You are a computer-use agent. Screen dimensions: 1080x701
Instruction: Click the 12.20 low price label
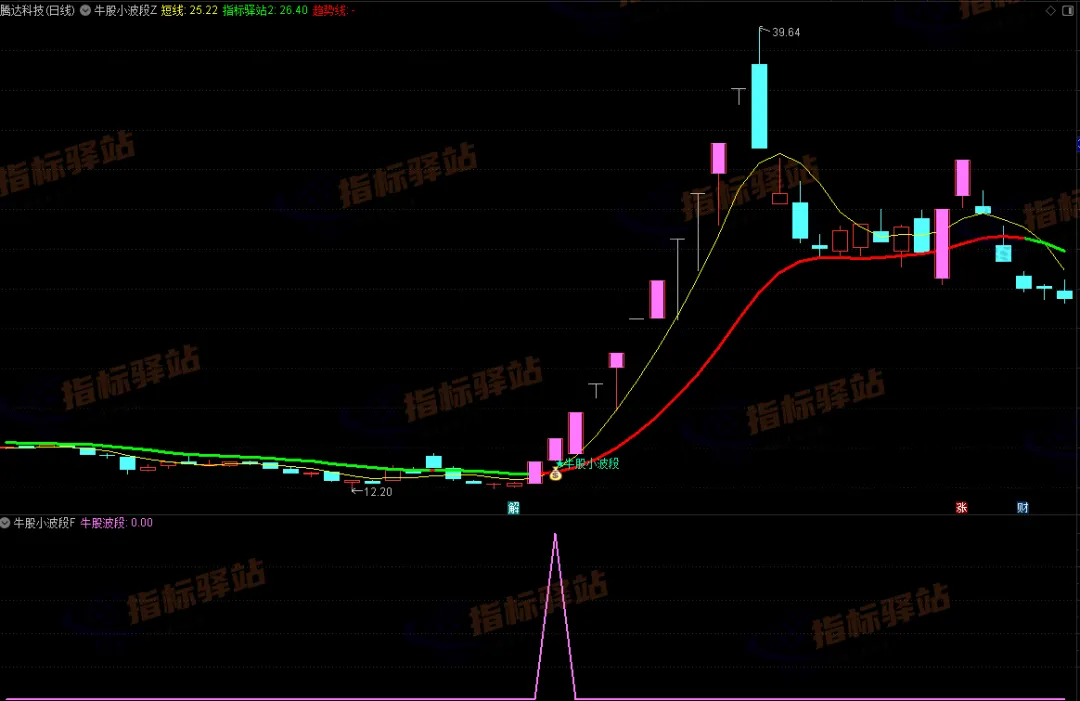[377, 492]
